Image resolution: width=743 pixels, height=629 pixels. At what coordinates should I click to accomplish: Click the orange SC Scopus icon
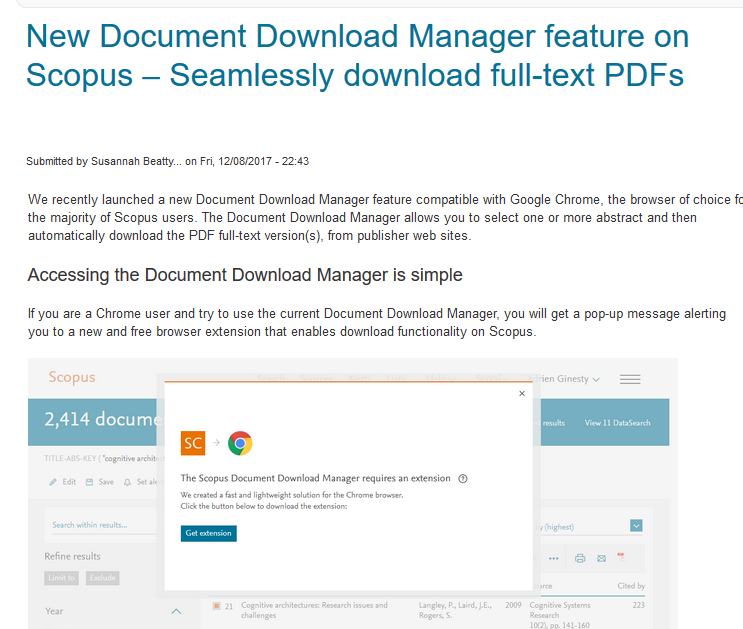click(x=193, y=443)
